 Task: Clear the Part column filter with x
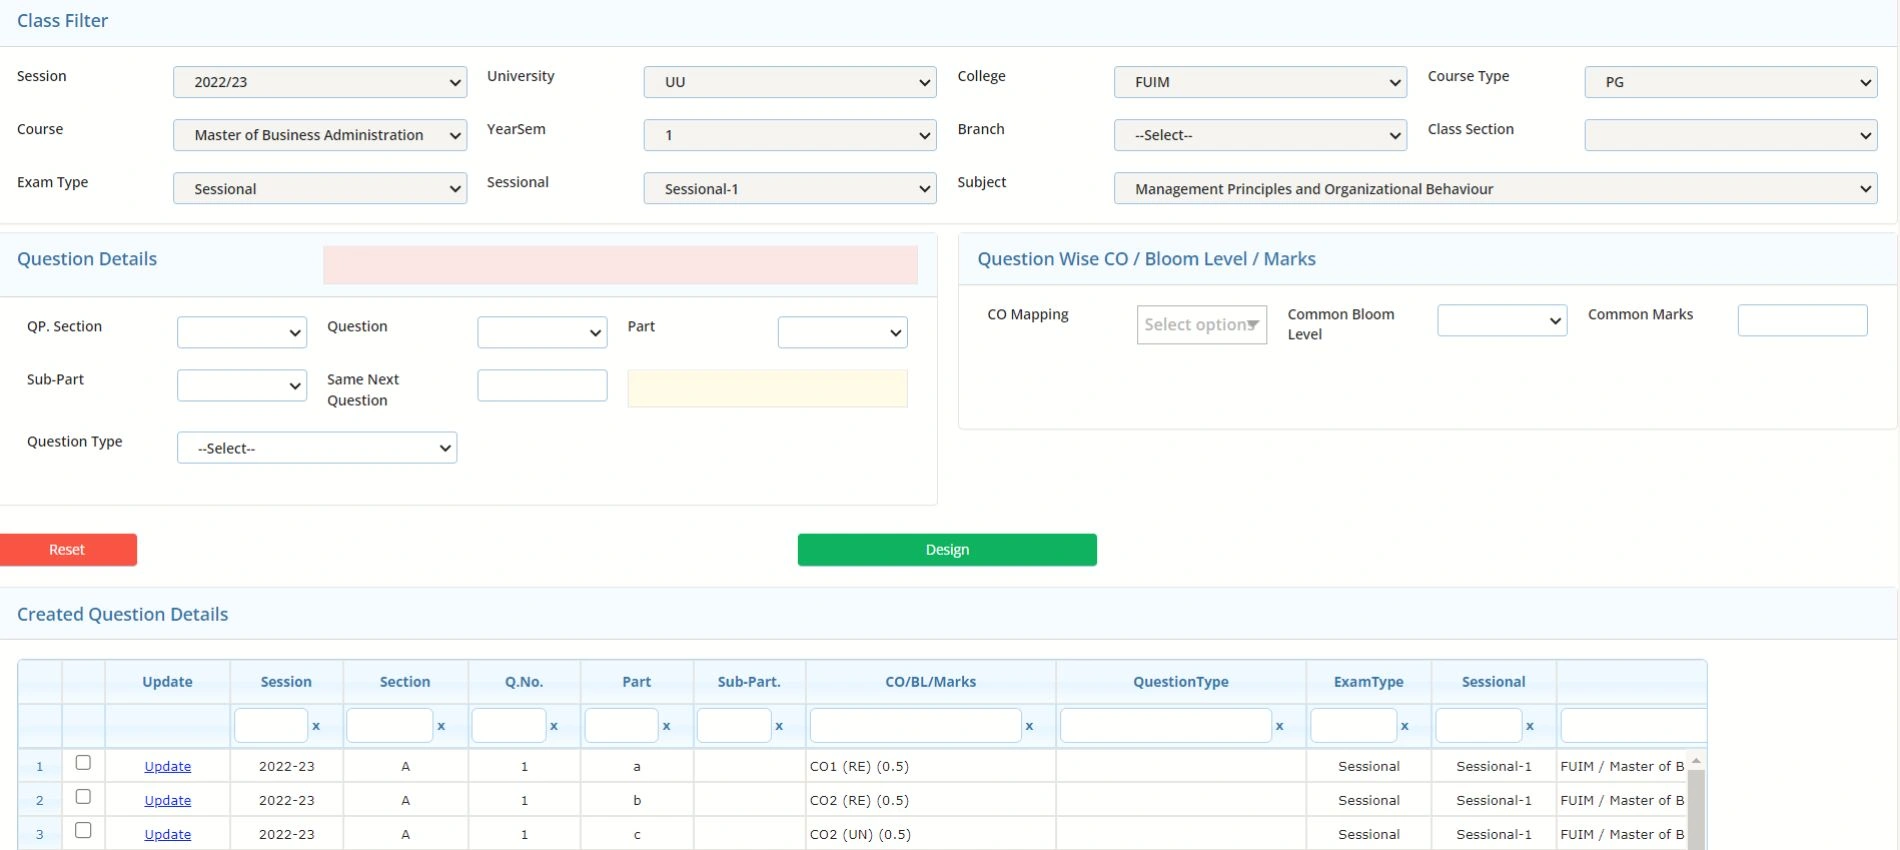pos(666,726)
